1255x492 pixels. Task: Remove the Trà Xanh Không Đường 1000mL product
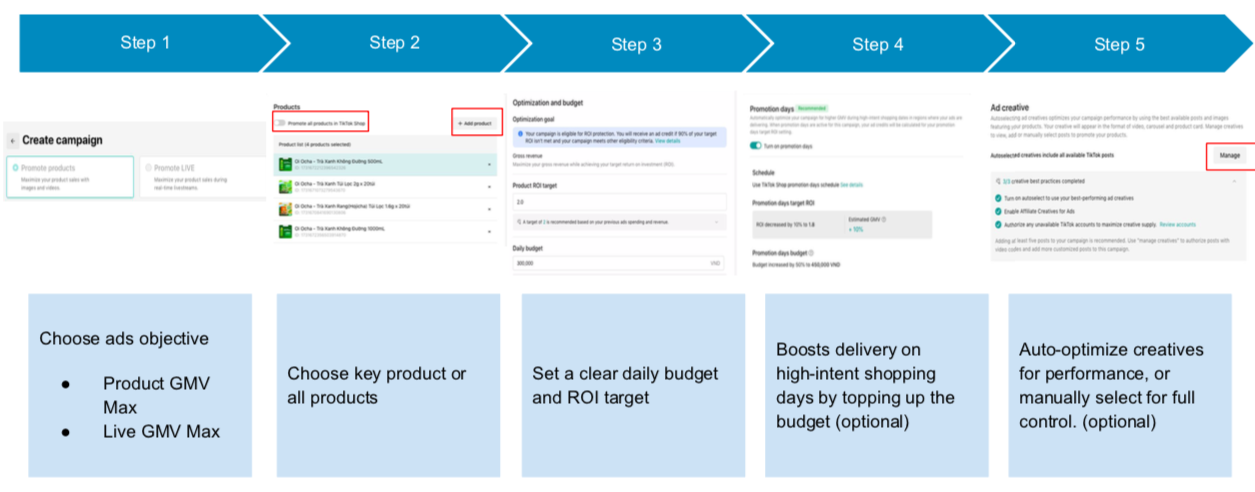point(489,234)
